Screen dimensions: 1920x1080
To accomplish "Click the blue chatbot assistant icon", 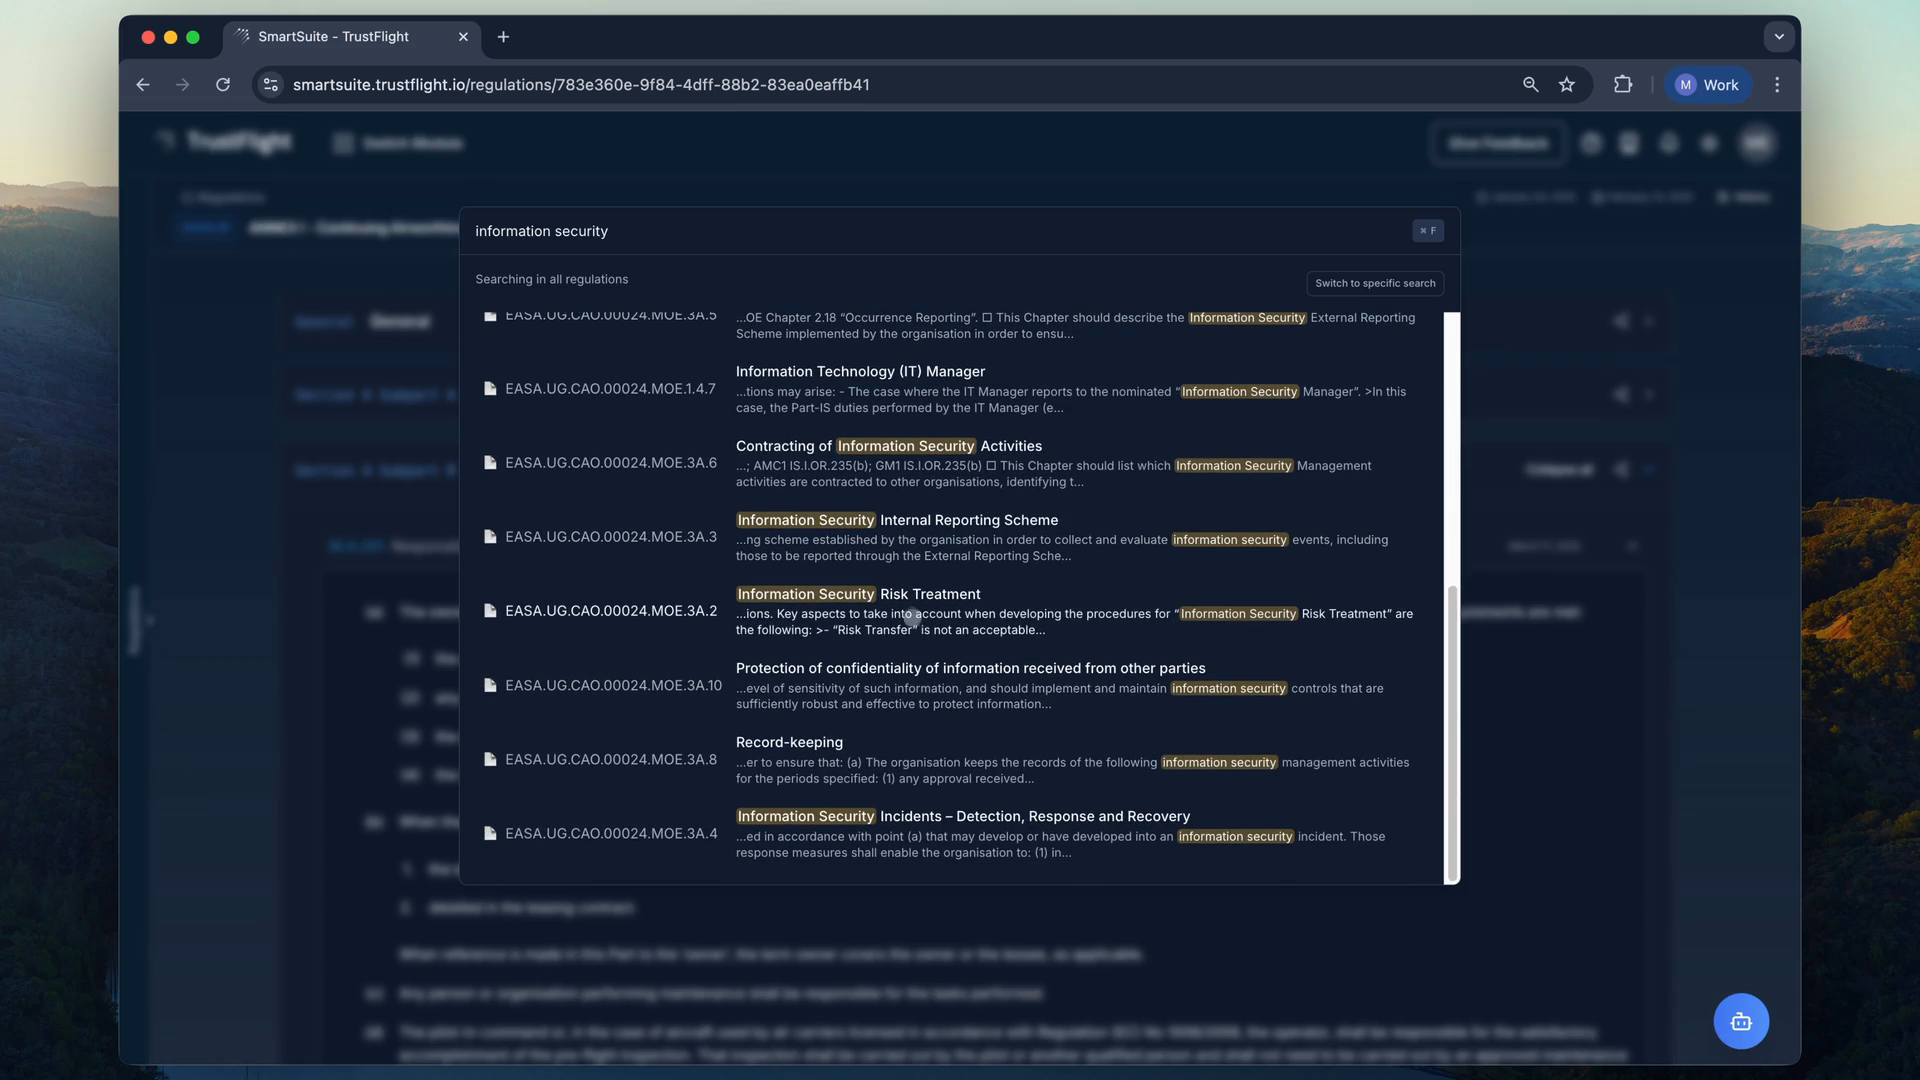I will point(1740,1021).
